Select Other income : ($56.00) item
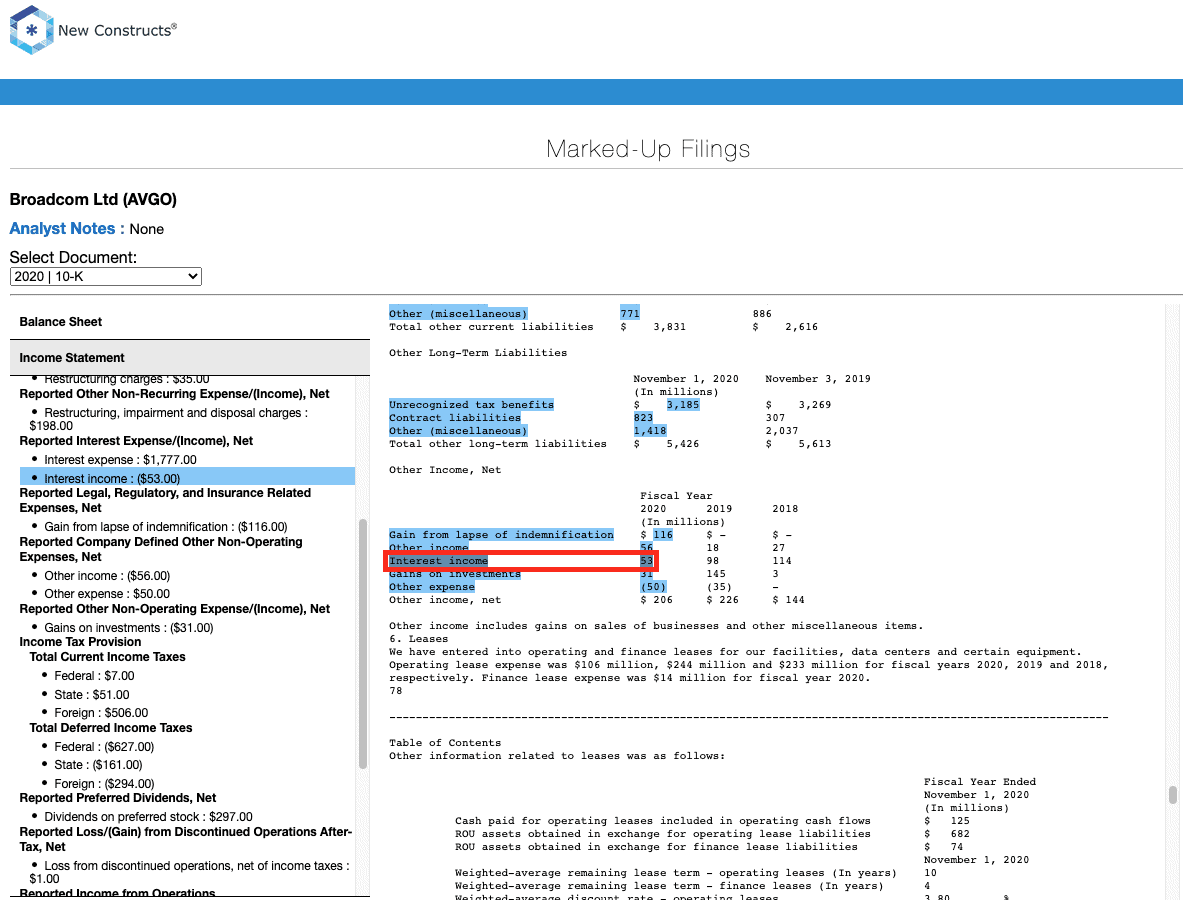The height and width of the screenshot is (900, 1183). [106, 576]
